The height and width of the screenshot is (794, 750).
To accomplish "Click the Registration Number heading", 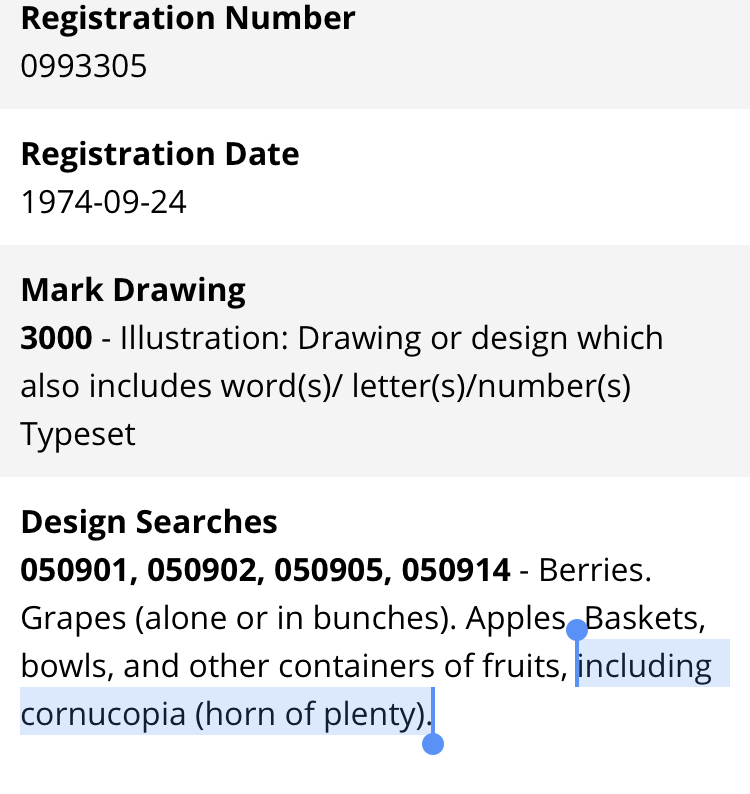I will point(188,18).
